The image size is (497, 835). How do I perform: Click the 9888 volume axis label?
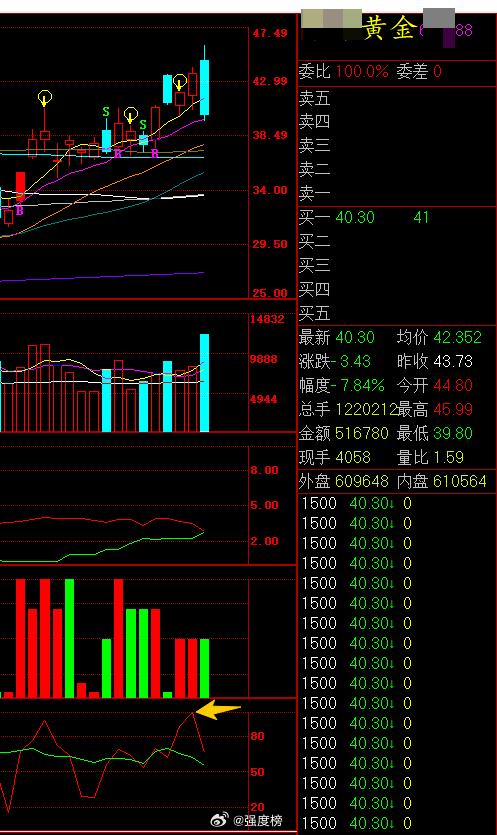[264, 359]
